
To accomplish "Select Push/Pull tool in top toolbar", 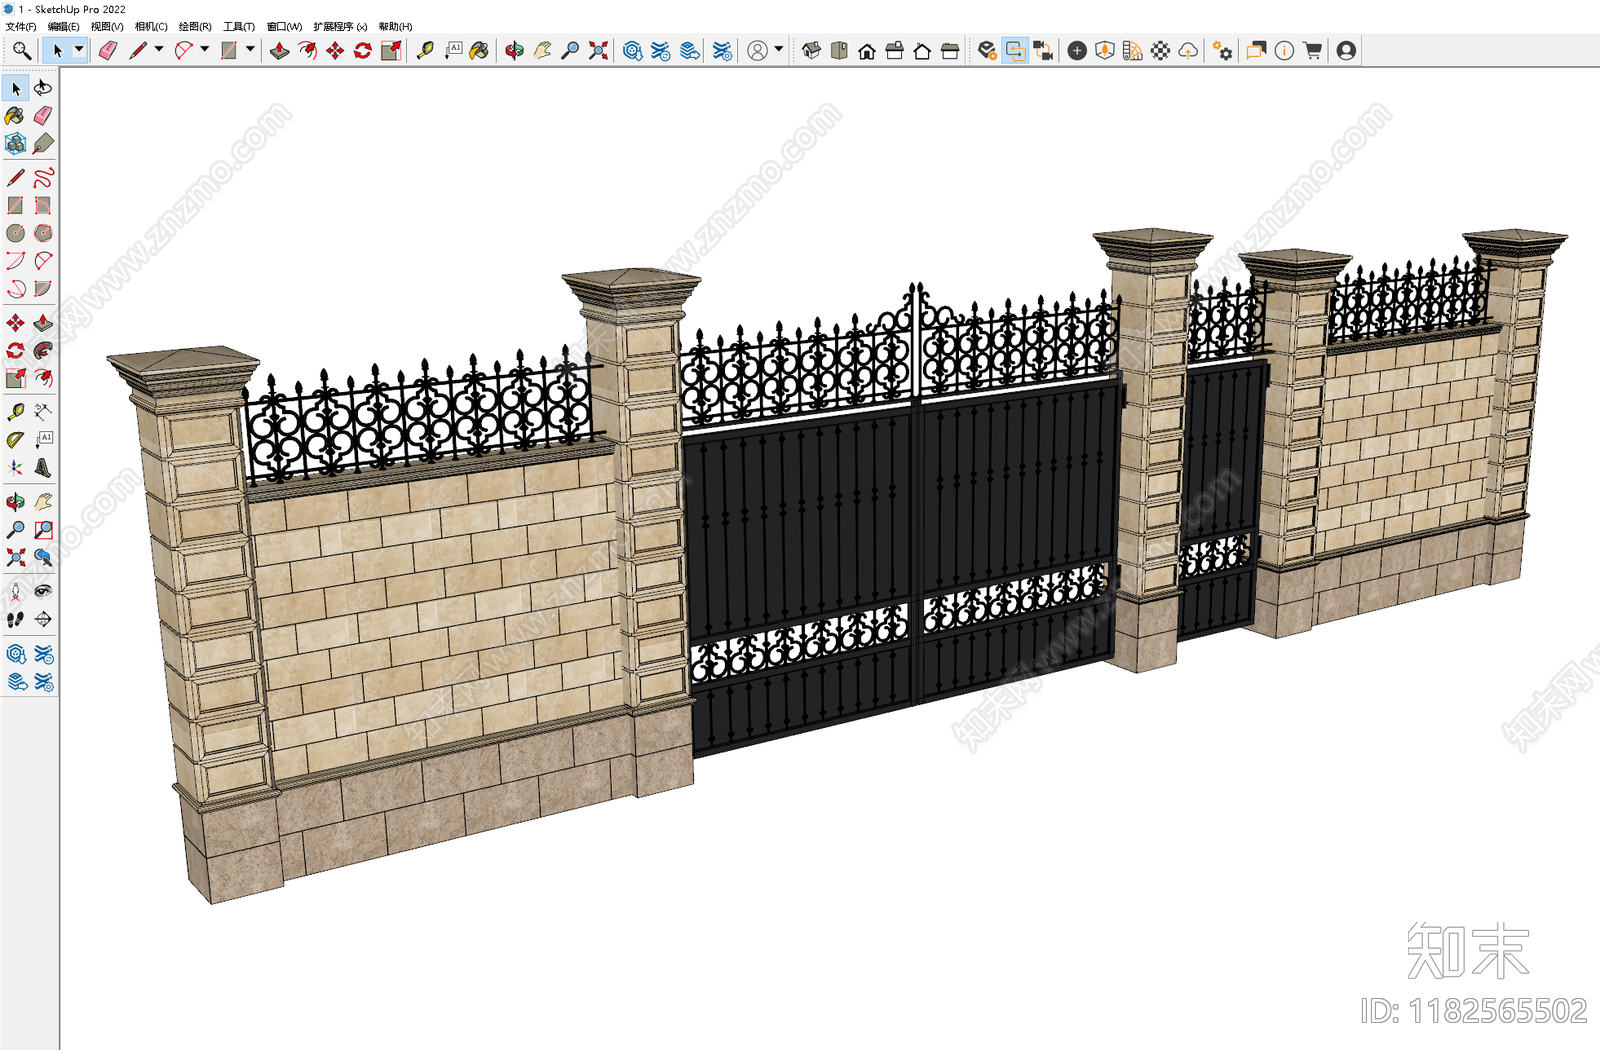I will click(x=280, y=50).
